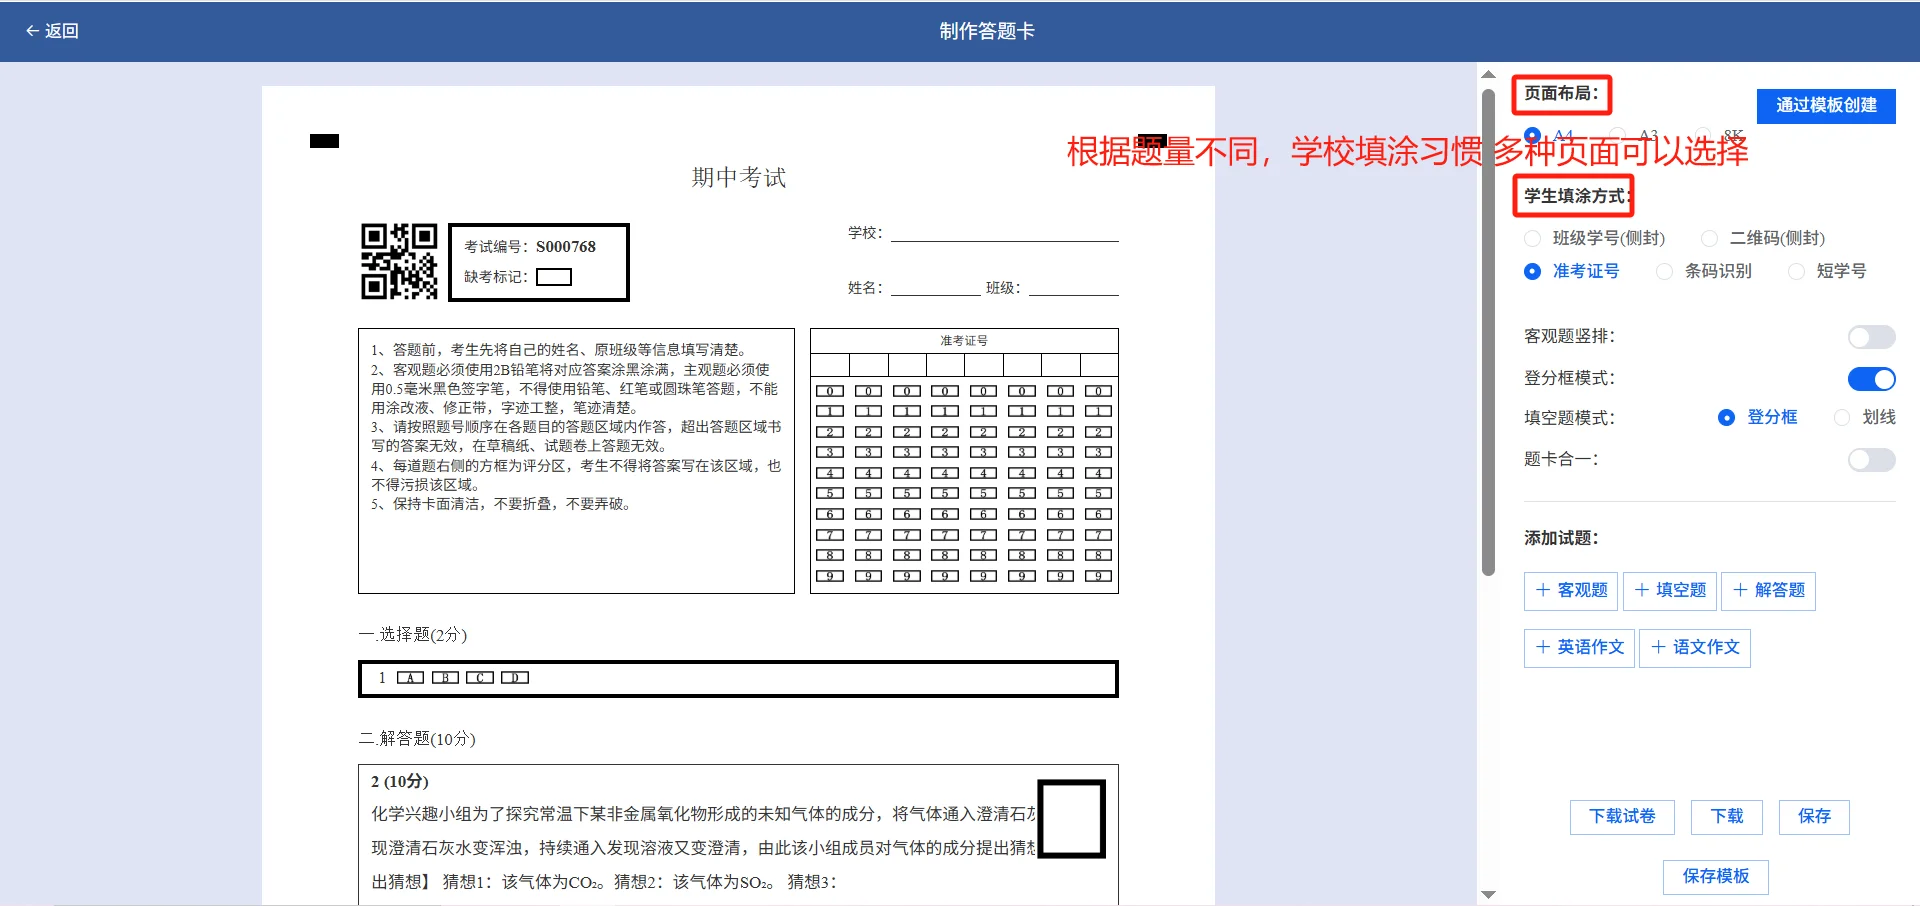Disable the 登分框模式 toggle
The image size is (1920, 906).
1871,379
